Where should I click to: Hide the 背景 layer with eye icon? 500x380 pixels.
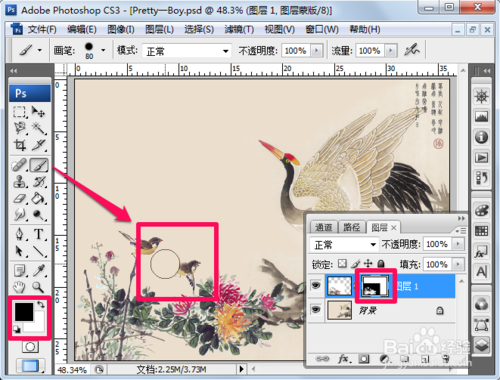tap(316, 310)
